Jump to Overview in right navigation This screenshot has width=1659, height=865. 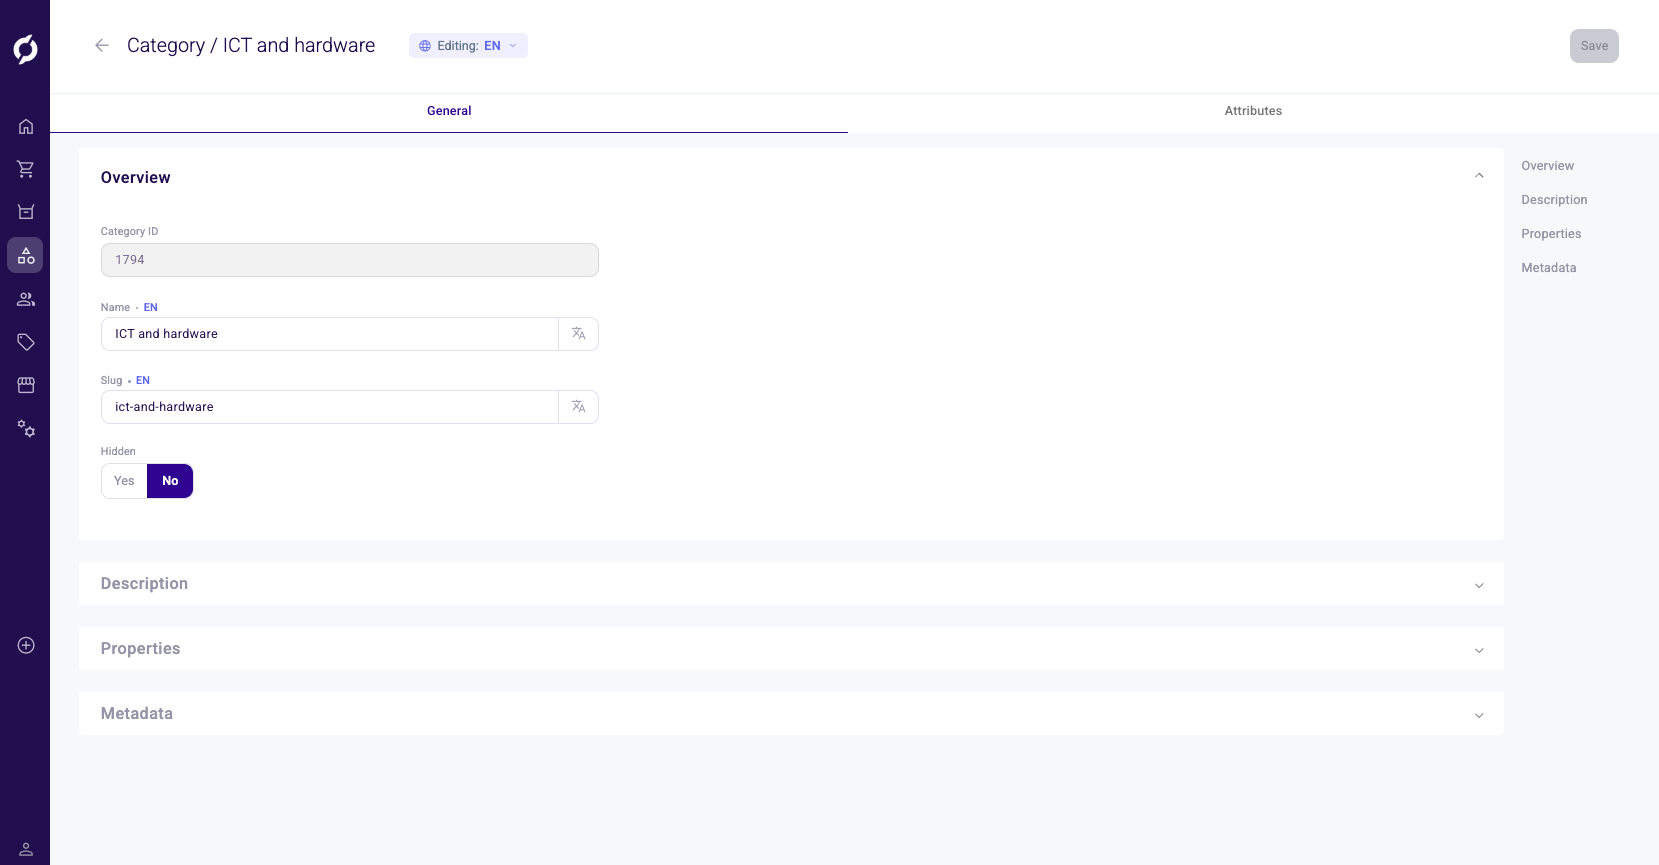pyautogui.click(x=1547, y=166)
